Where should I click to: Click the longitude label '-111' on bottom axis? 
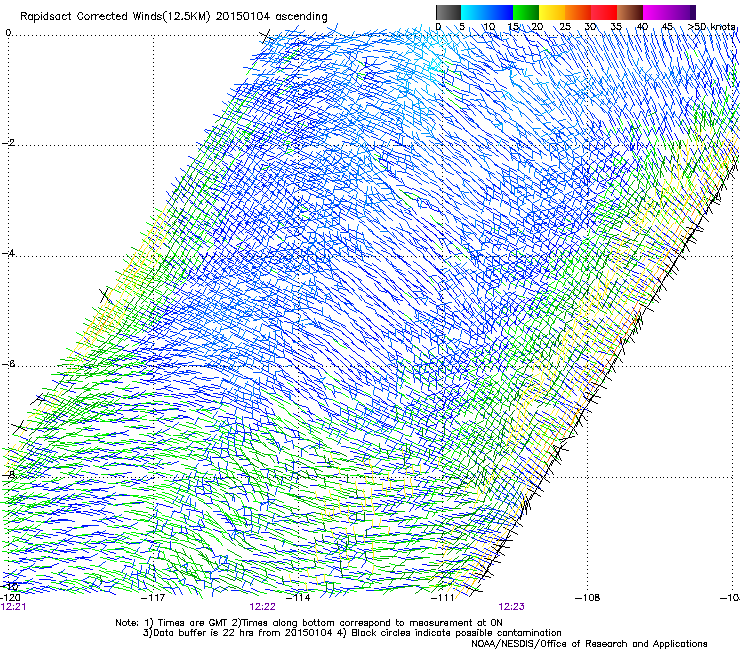[x=443, y=598]
